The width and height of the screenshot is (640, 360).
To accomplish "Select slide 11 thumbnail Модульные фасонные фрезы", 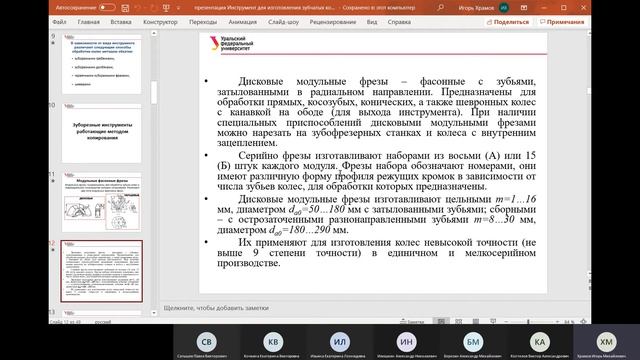I will pyautogui.click(x=102, y=202).
